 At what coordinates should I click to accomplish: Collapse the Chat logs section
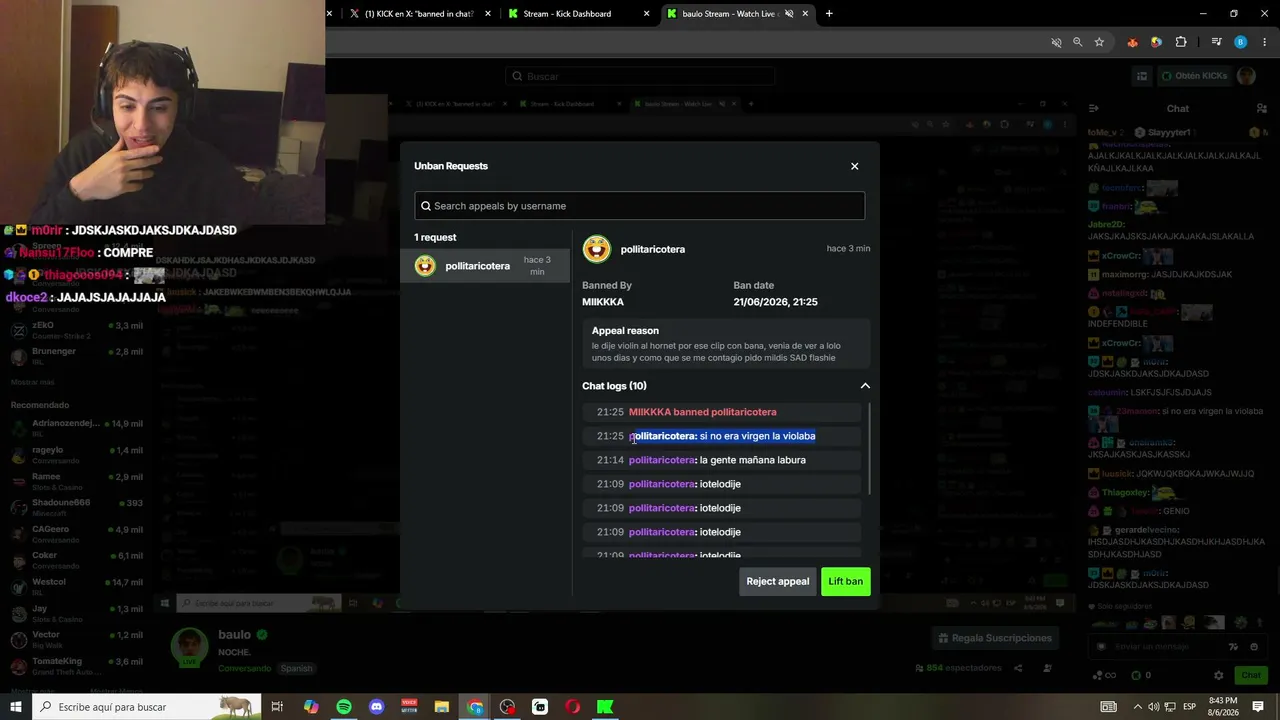[x=865, y=386]
